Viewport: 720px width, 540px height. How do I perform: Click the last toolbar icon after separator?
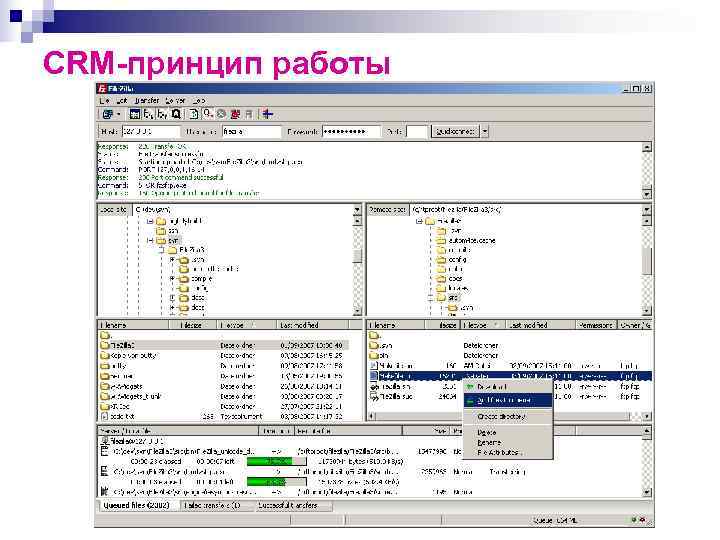coord(268,114)
